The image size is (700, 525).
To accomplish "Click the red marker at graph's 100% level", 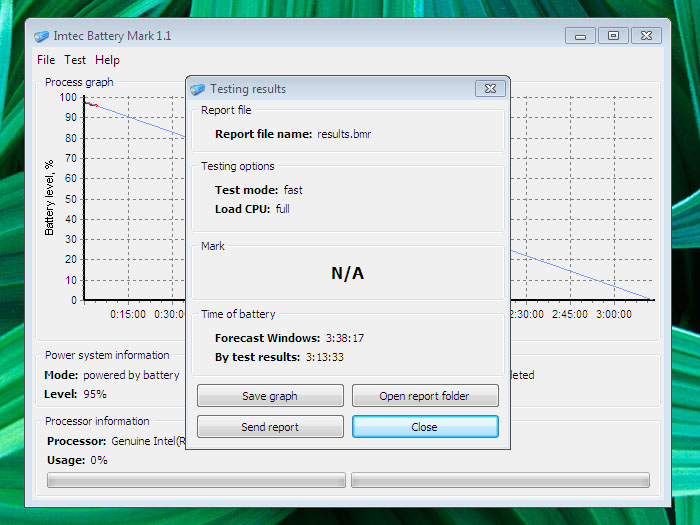I will (x=90, y=104).
